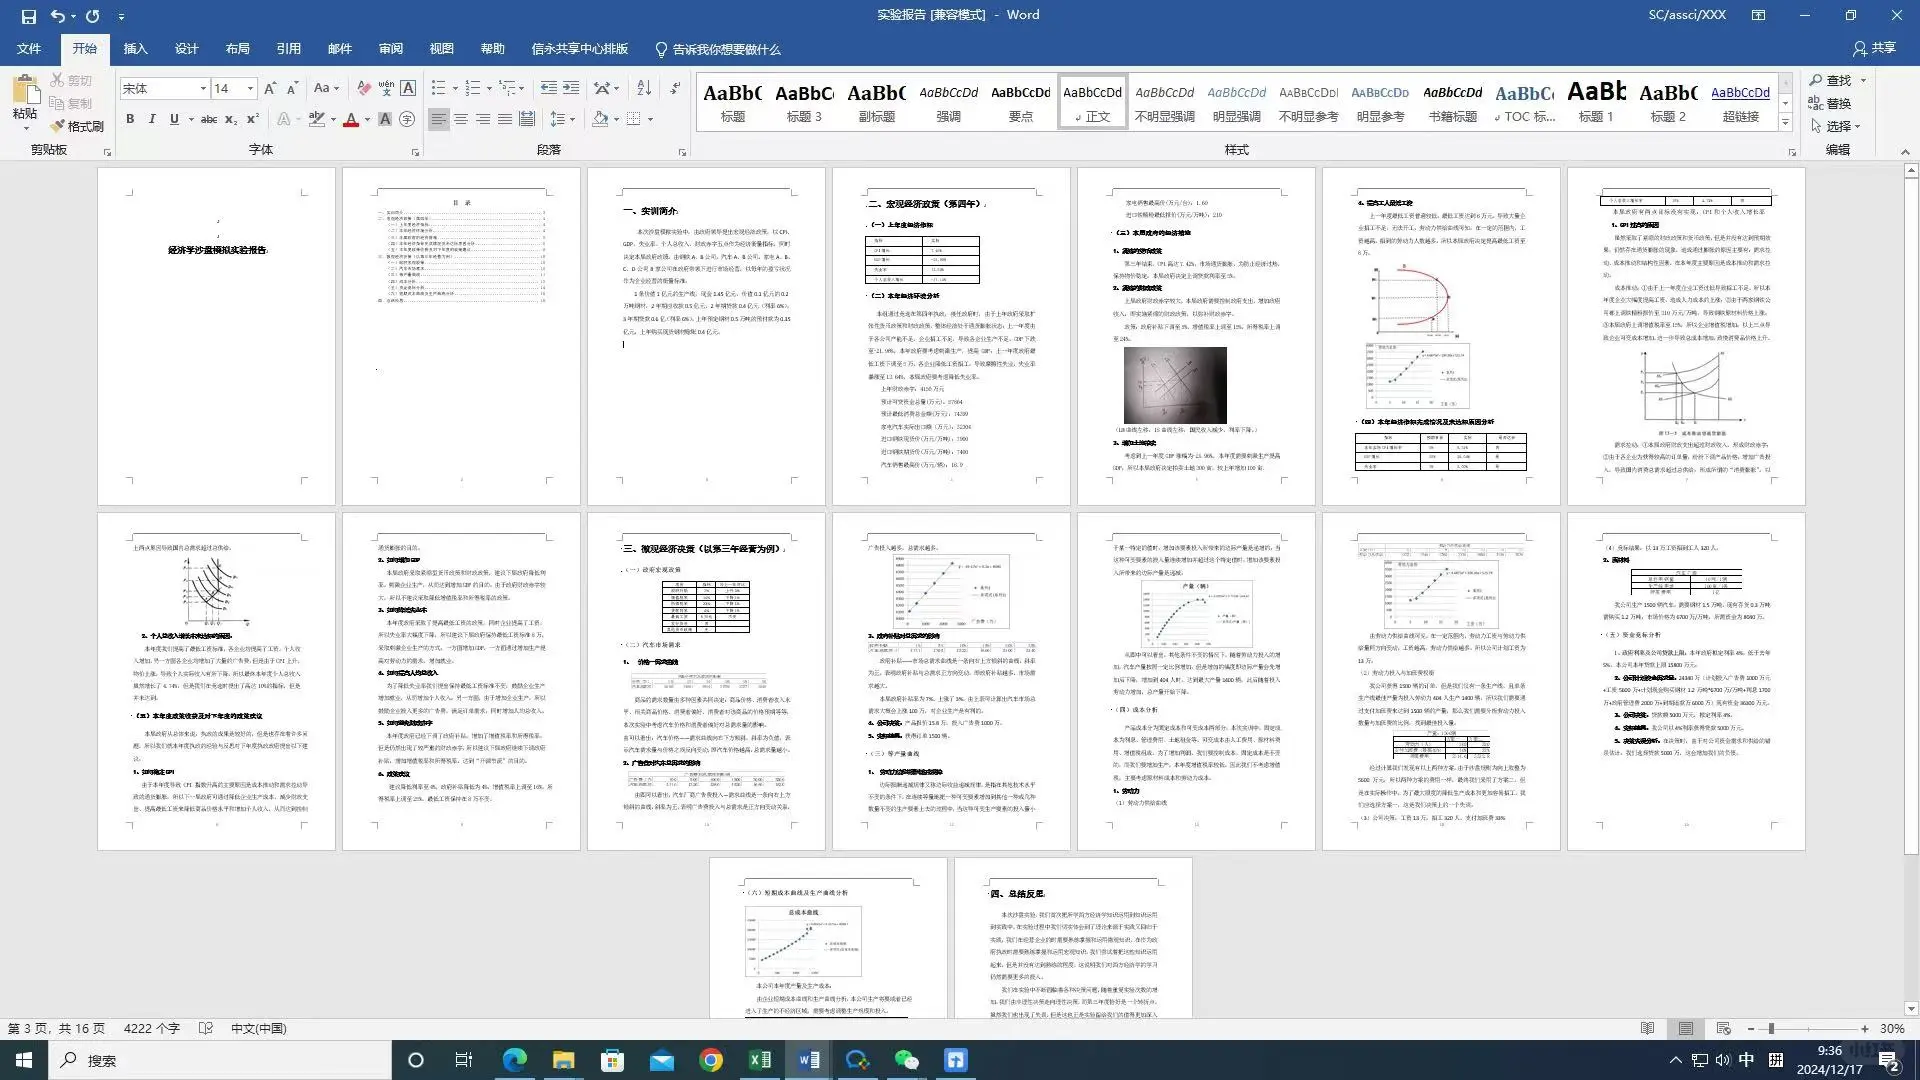
Task: Expand the styles gallery with the More arrow
Action: pos(1785,123)
